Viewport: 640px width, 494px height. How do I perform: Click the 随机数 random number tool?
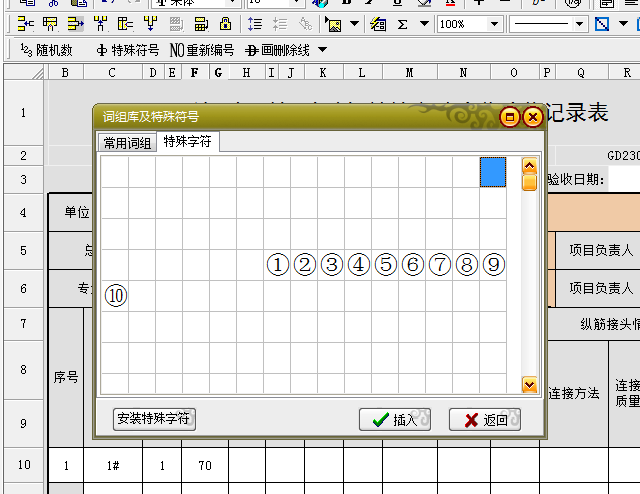click(x=46, y=50)
